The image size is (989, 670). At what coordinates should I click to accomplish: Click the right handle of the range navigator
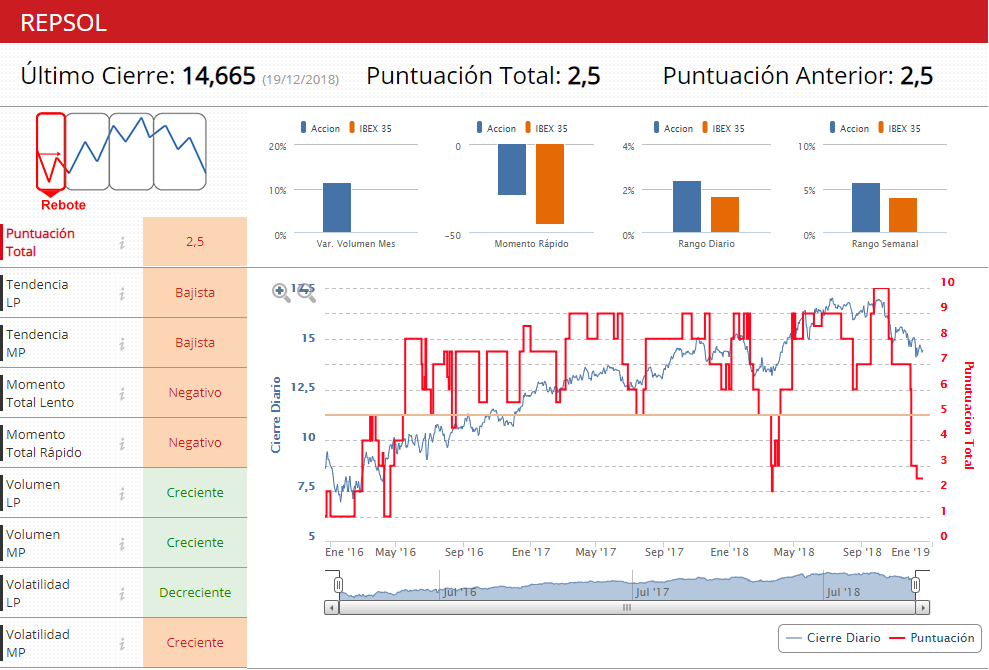point(915,585)
